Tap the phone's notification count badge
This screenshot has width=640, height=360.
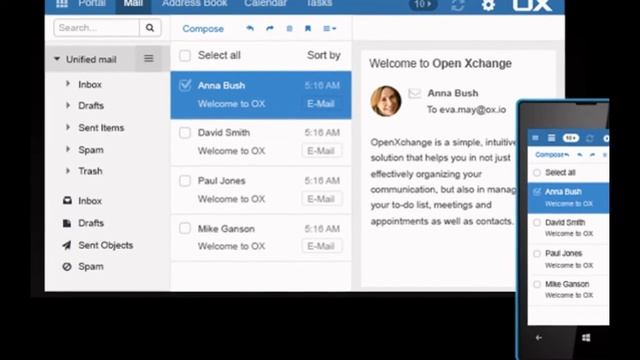571,138
